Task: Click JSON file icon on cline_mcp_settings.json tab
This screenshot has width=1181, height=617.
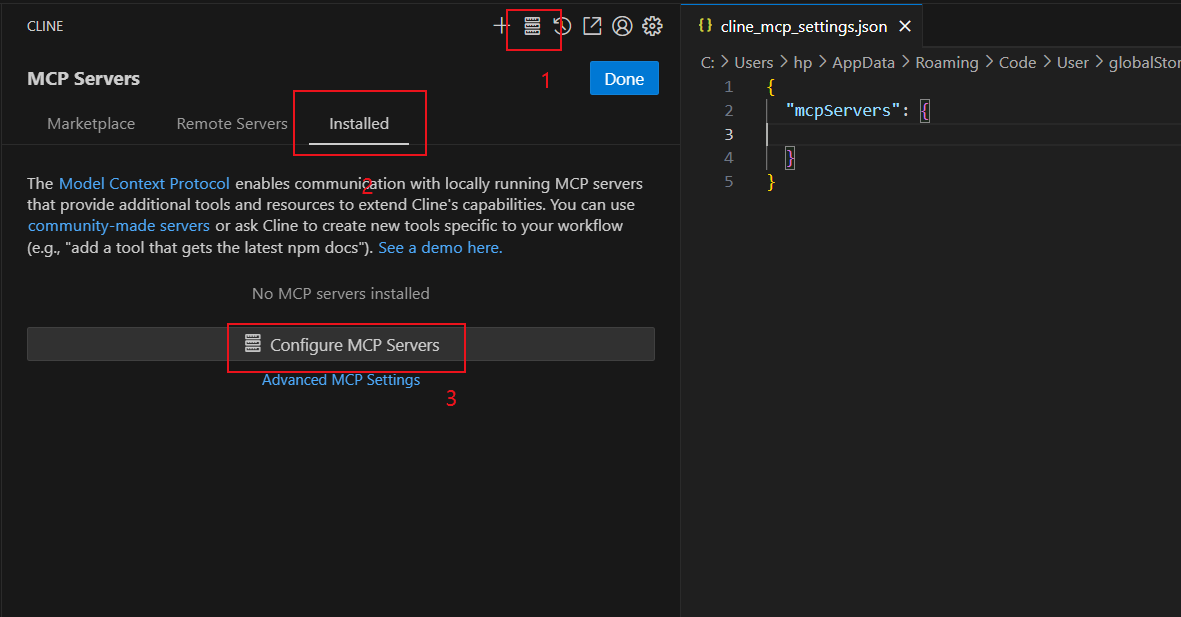Action: pos(705,26)
